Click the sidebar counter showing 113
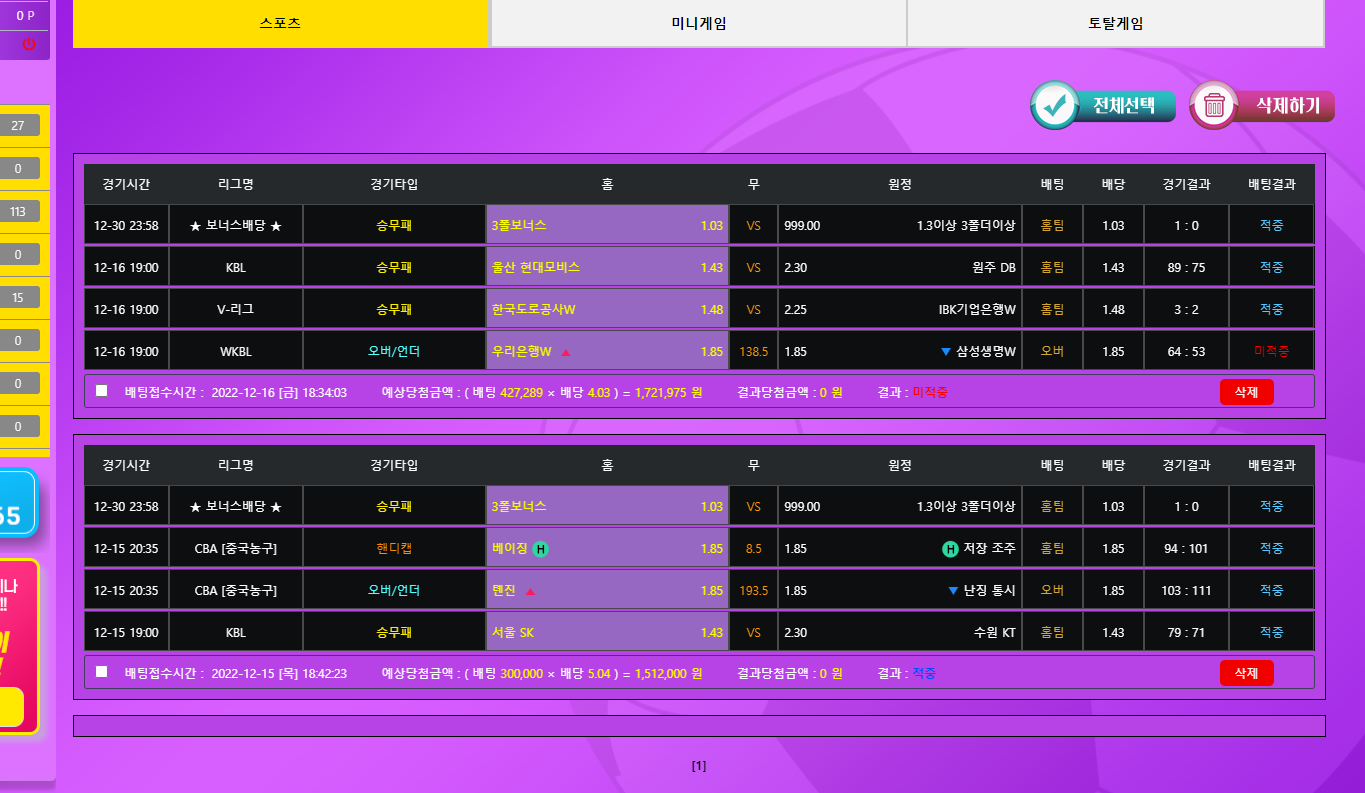 tap(19, 211)
